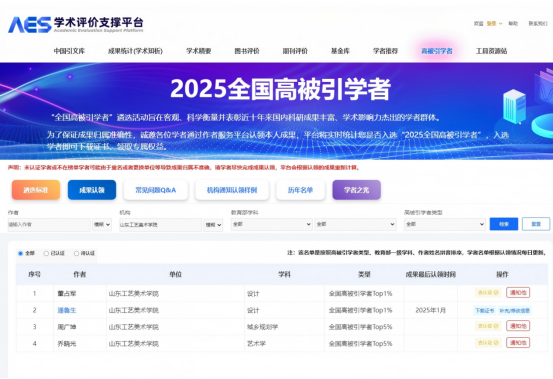Click the 单位 column header
Viewport: 553px width, 379px height.
coord(175,274)
